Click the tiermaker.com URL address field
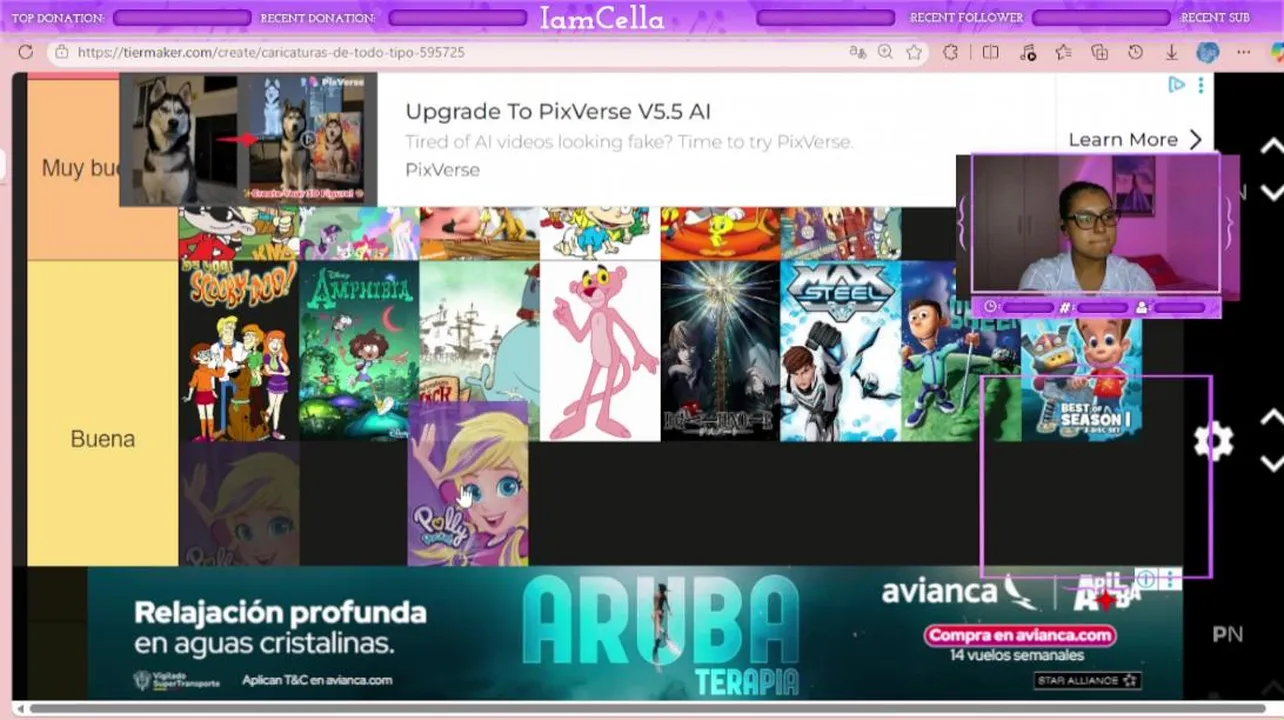Image resolution: width=1284 pixels, height=720 pixels. (x=271, y=52)
